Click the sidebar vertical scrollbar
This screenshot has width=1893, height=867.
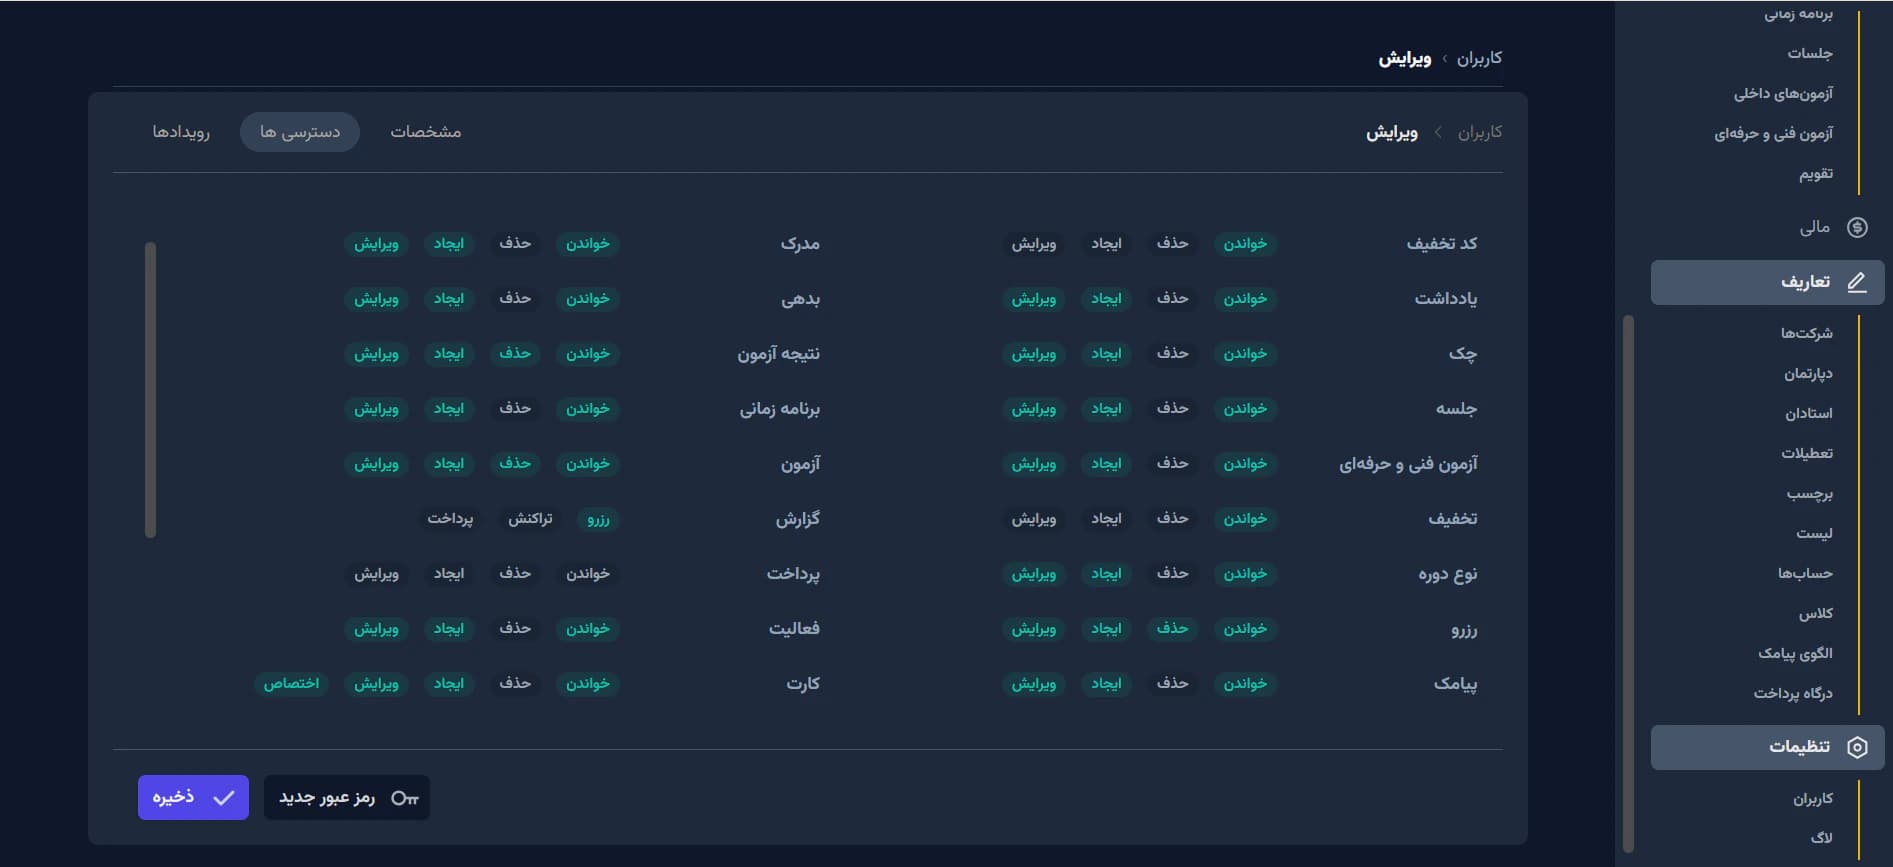pos(1628,583)
